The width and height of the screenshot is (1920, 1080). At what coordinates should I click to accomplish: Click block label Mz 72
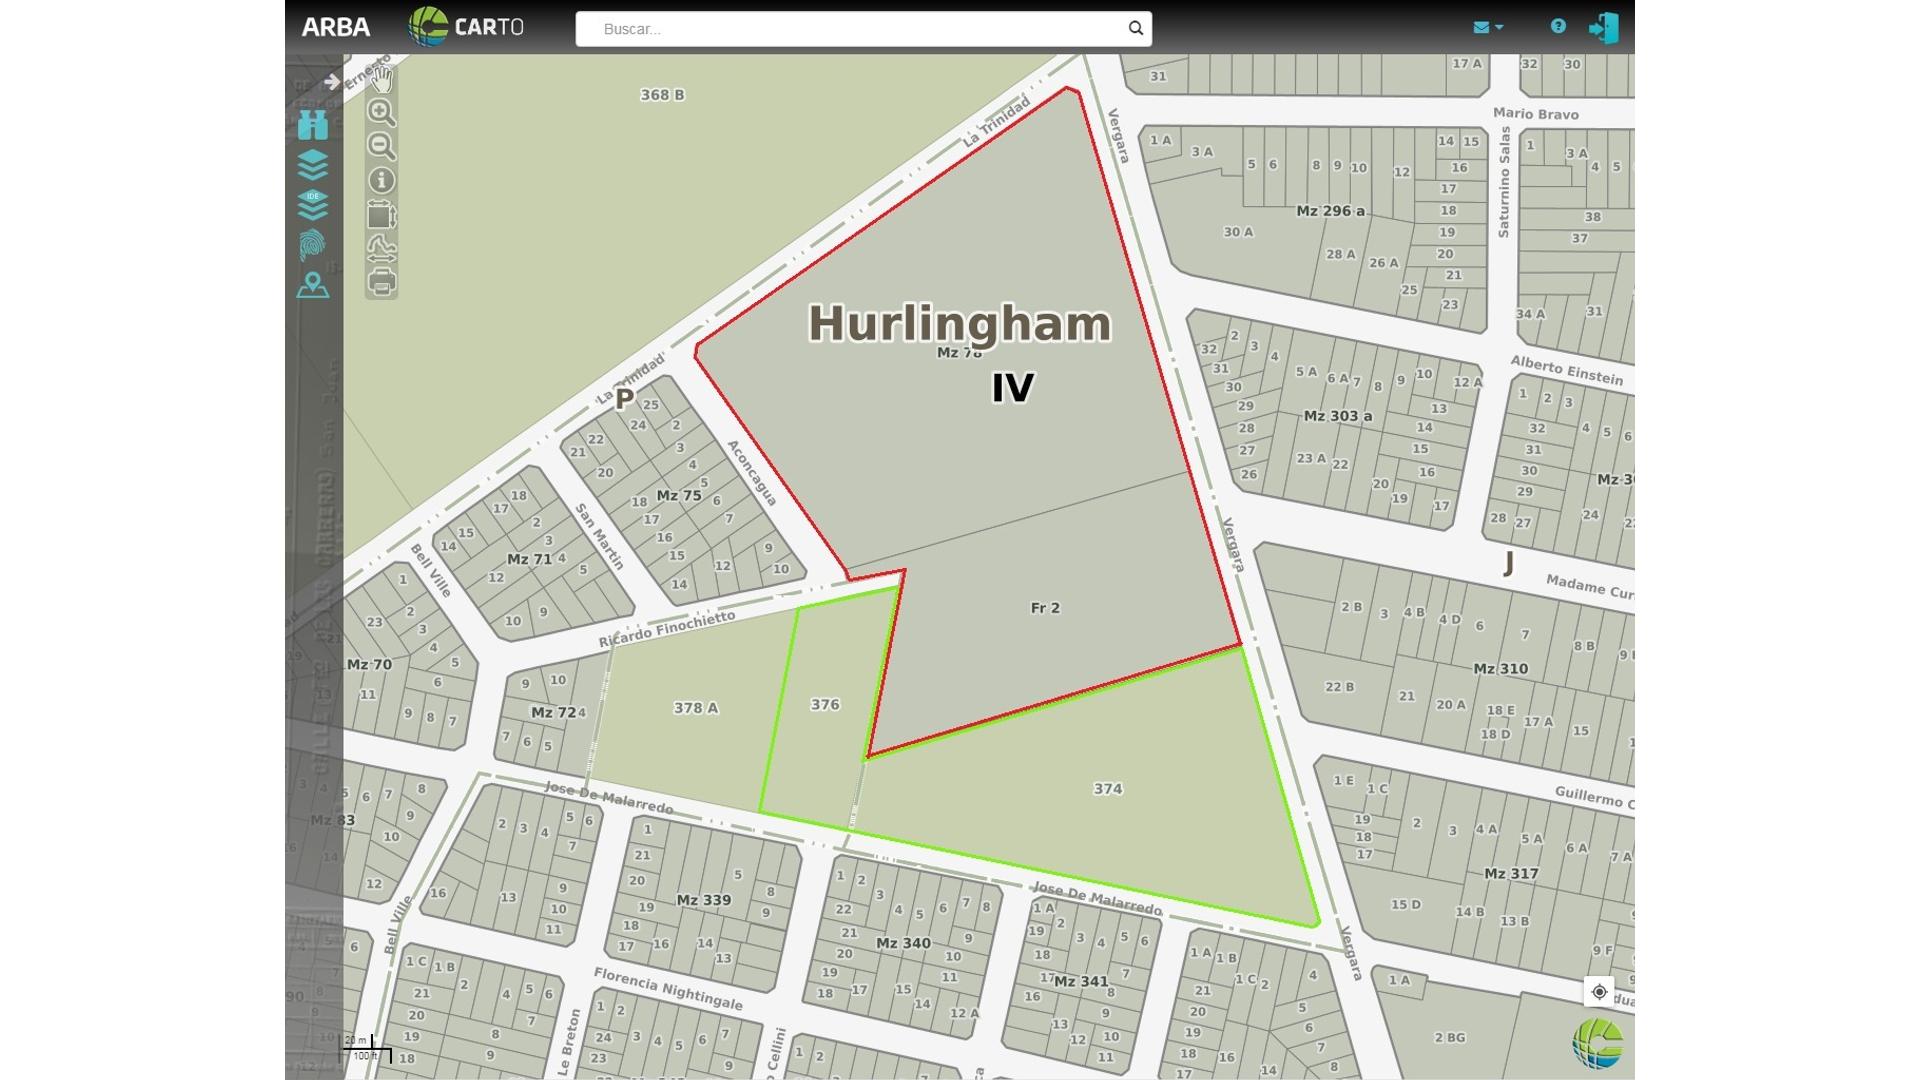click(x=553, y=713)
